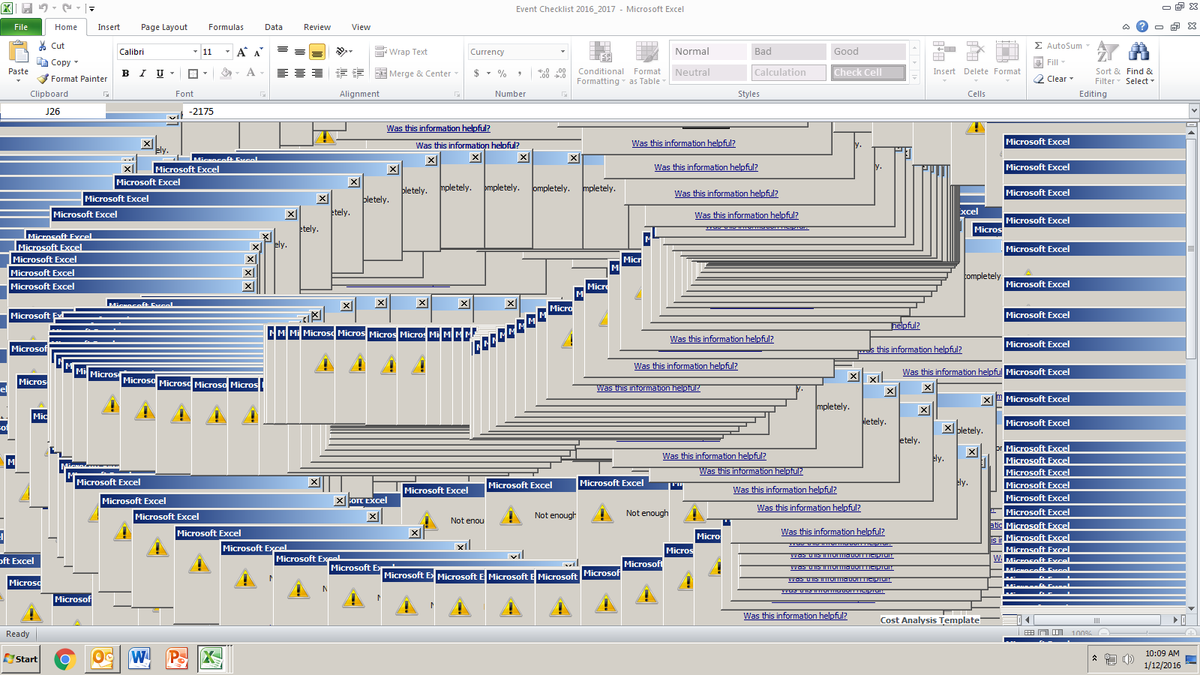Viewport: 1200px width, 675px height.
Task: Open Excel Help with the question mark
Action: [1142, 27]
